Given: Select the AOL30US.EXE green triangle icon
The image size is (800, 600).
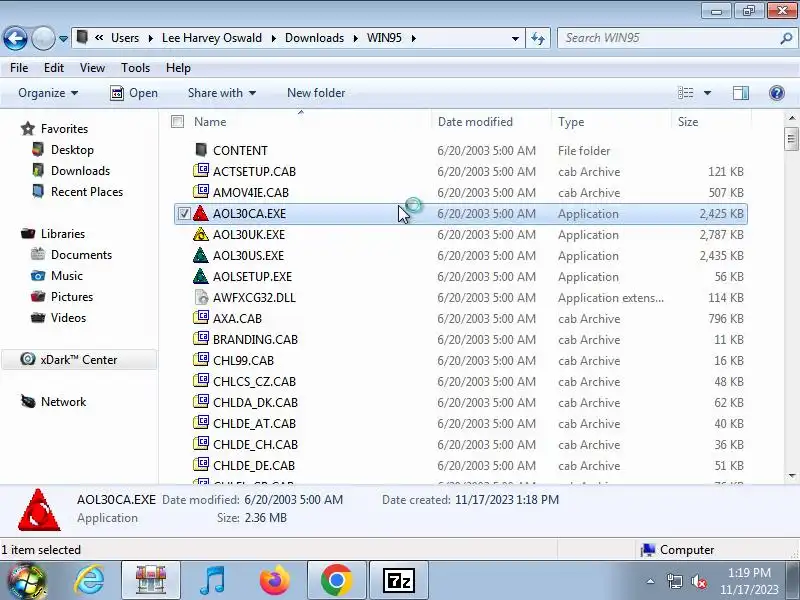Looking at the screenshot, I should coord(201,255).
